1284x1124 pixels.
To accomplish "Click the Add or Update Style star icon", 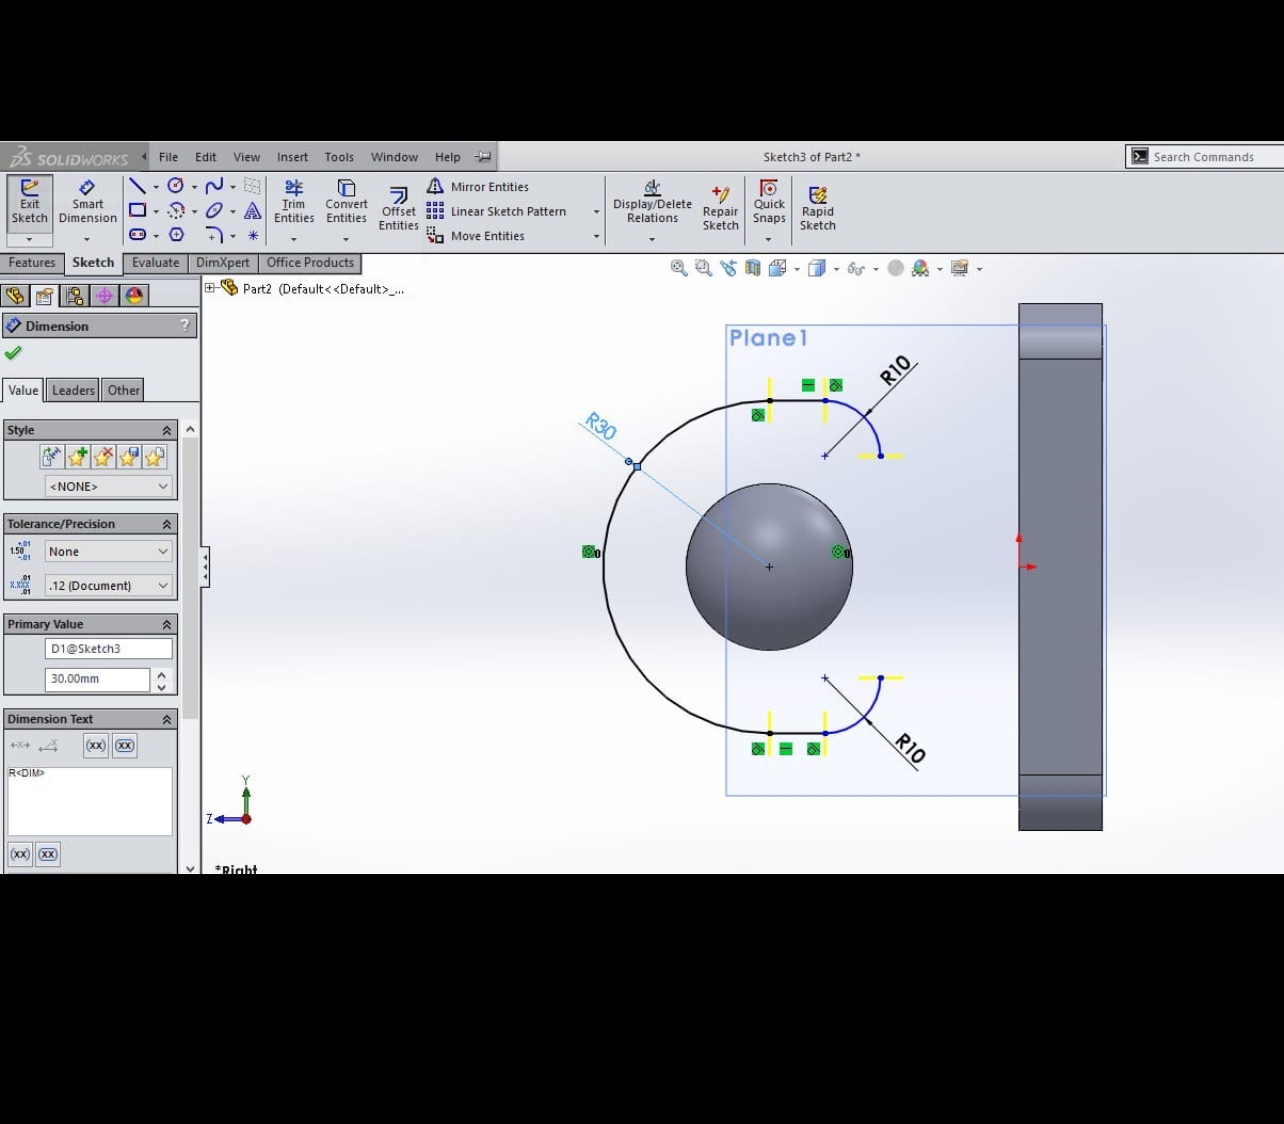I will [77, 457].
